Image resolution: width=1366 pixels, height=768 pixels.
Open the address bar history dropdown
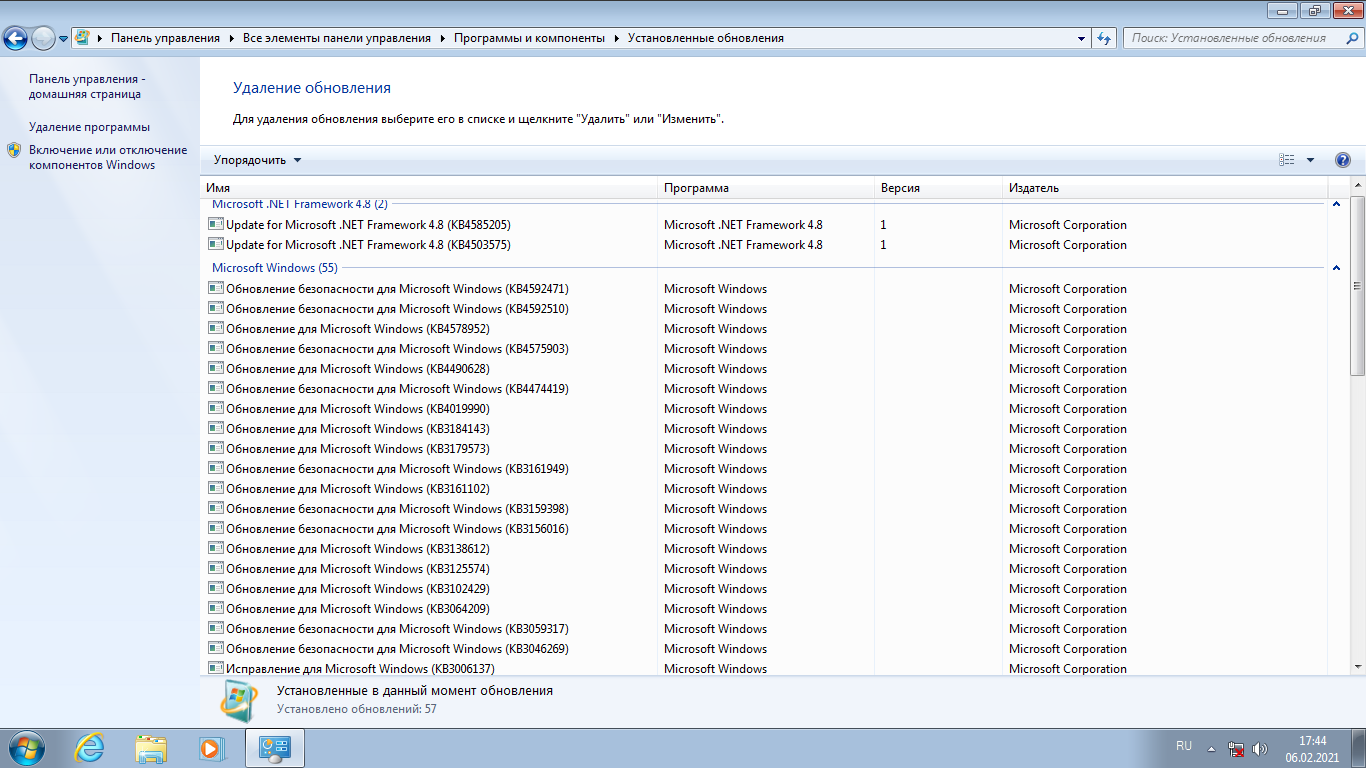pyautogui.click(x=1082, y=38)
